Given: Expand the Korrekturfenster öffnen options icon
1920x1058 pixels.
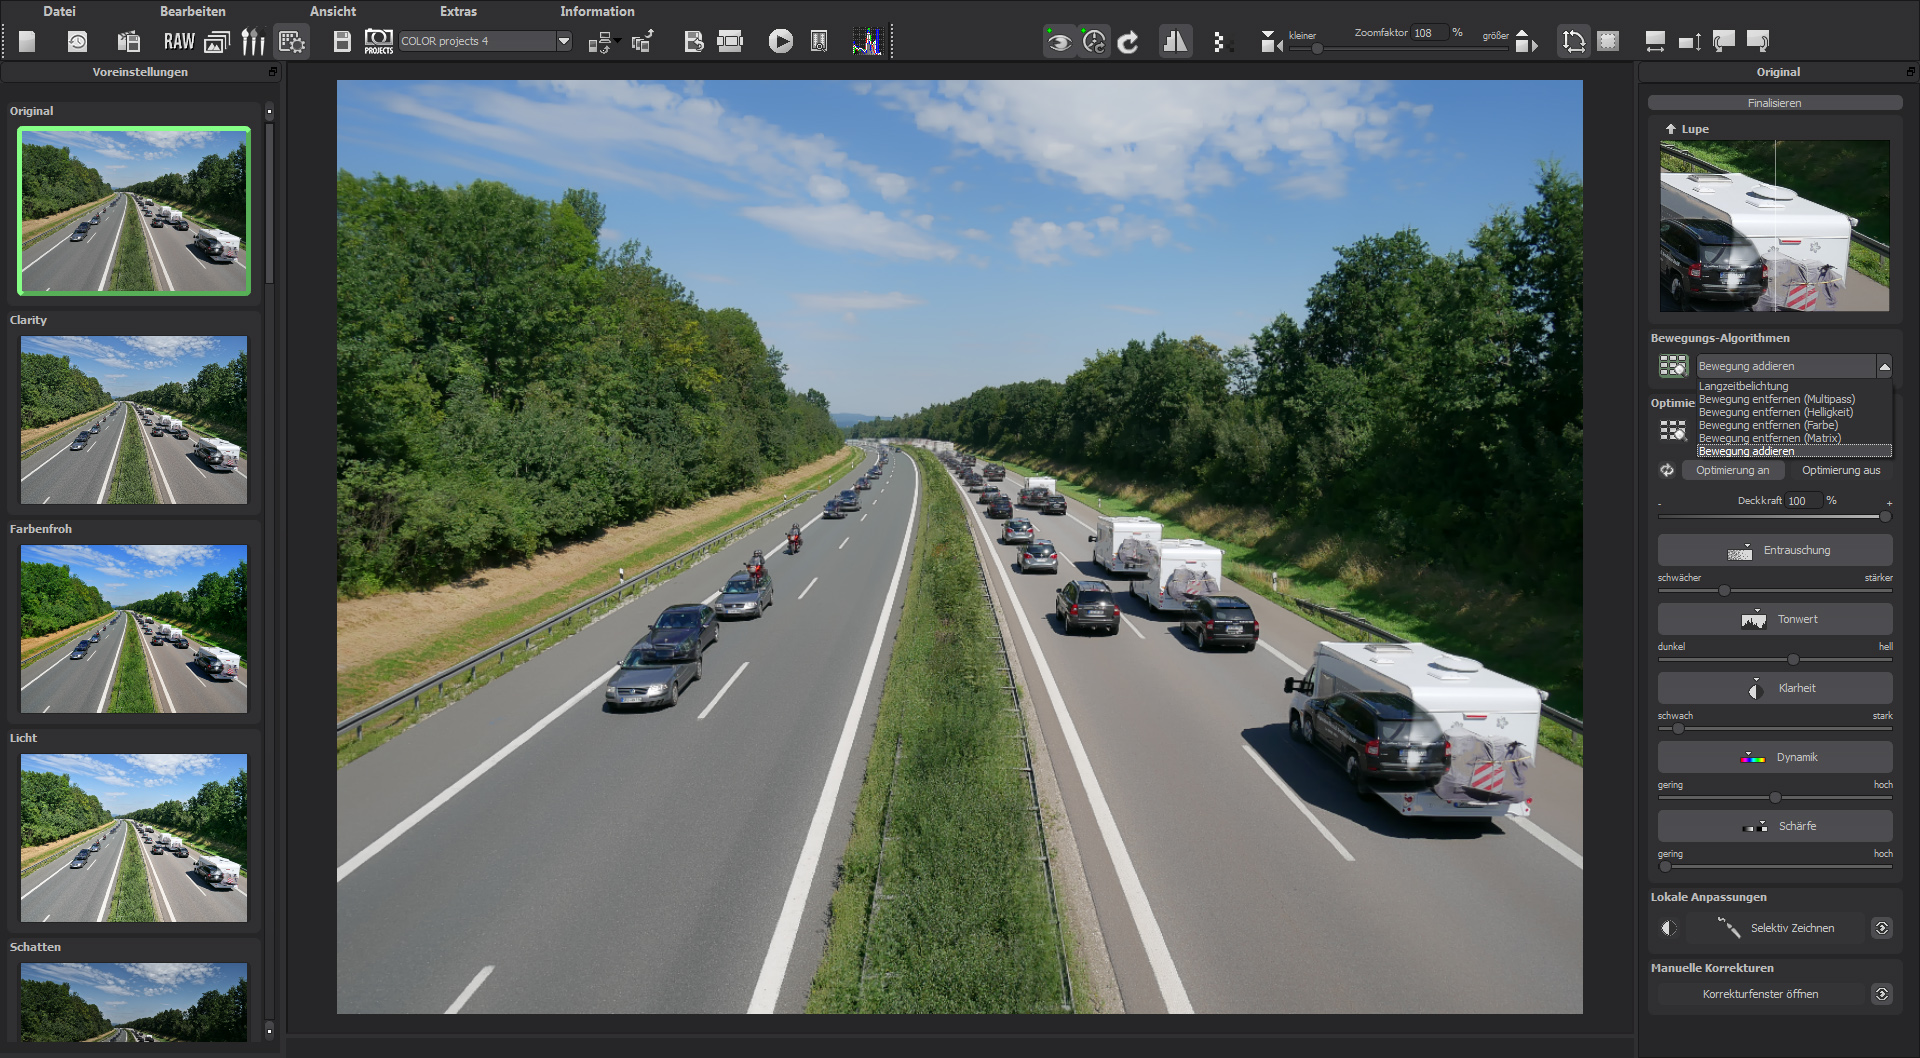Looking at the screenshot, I should (x=1882, y=994).
